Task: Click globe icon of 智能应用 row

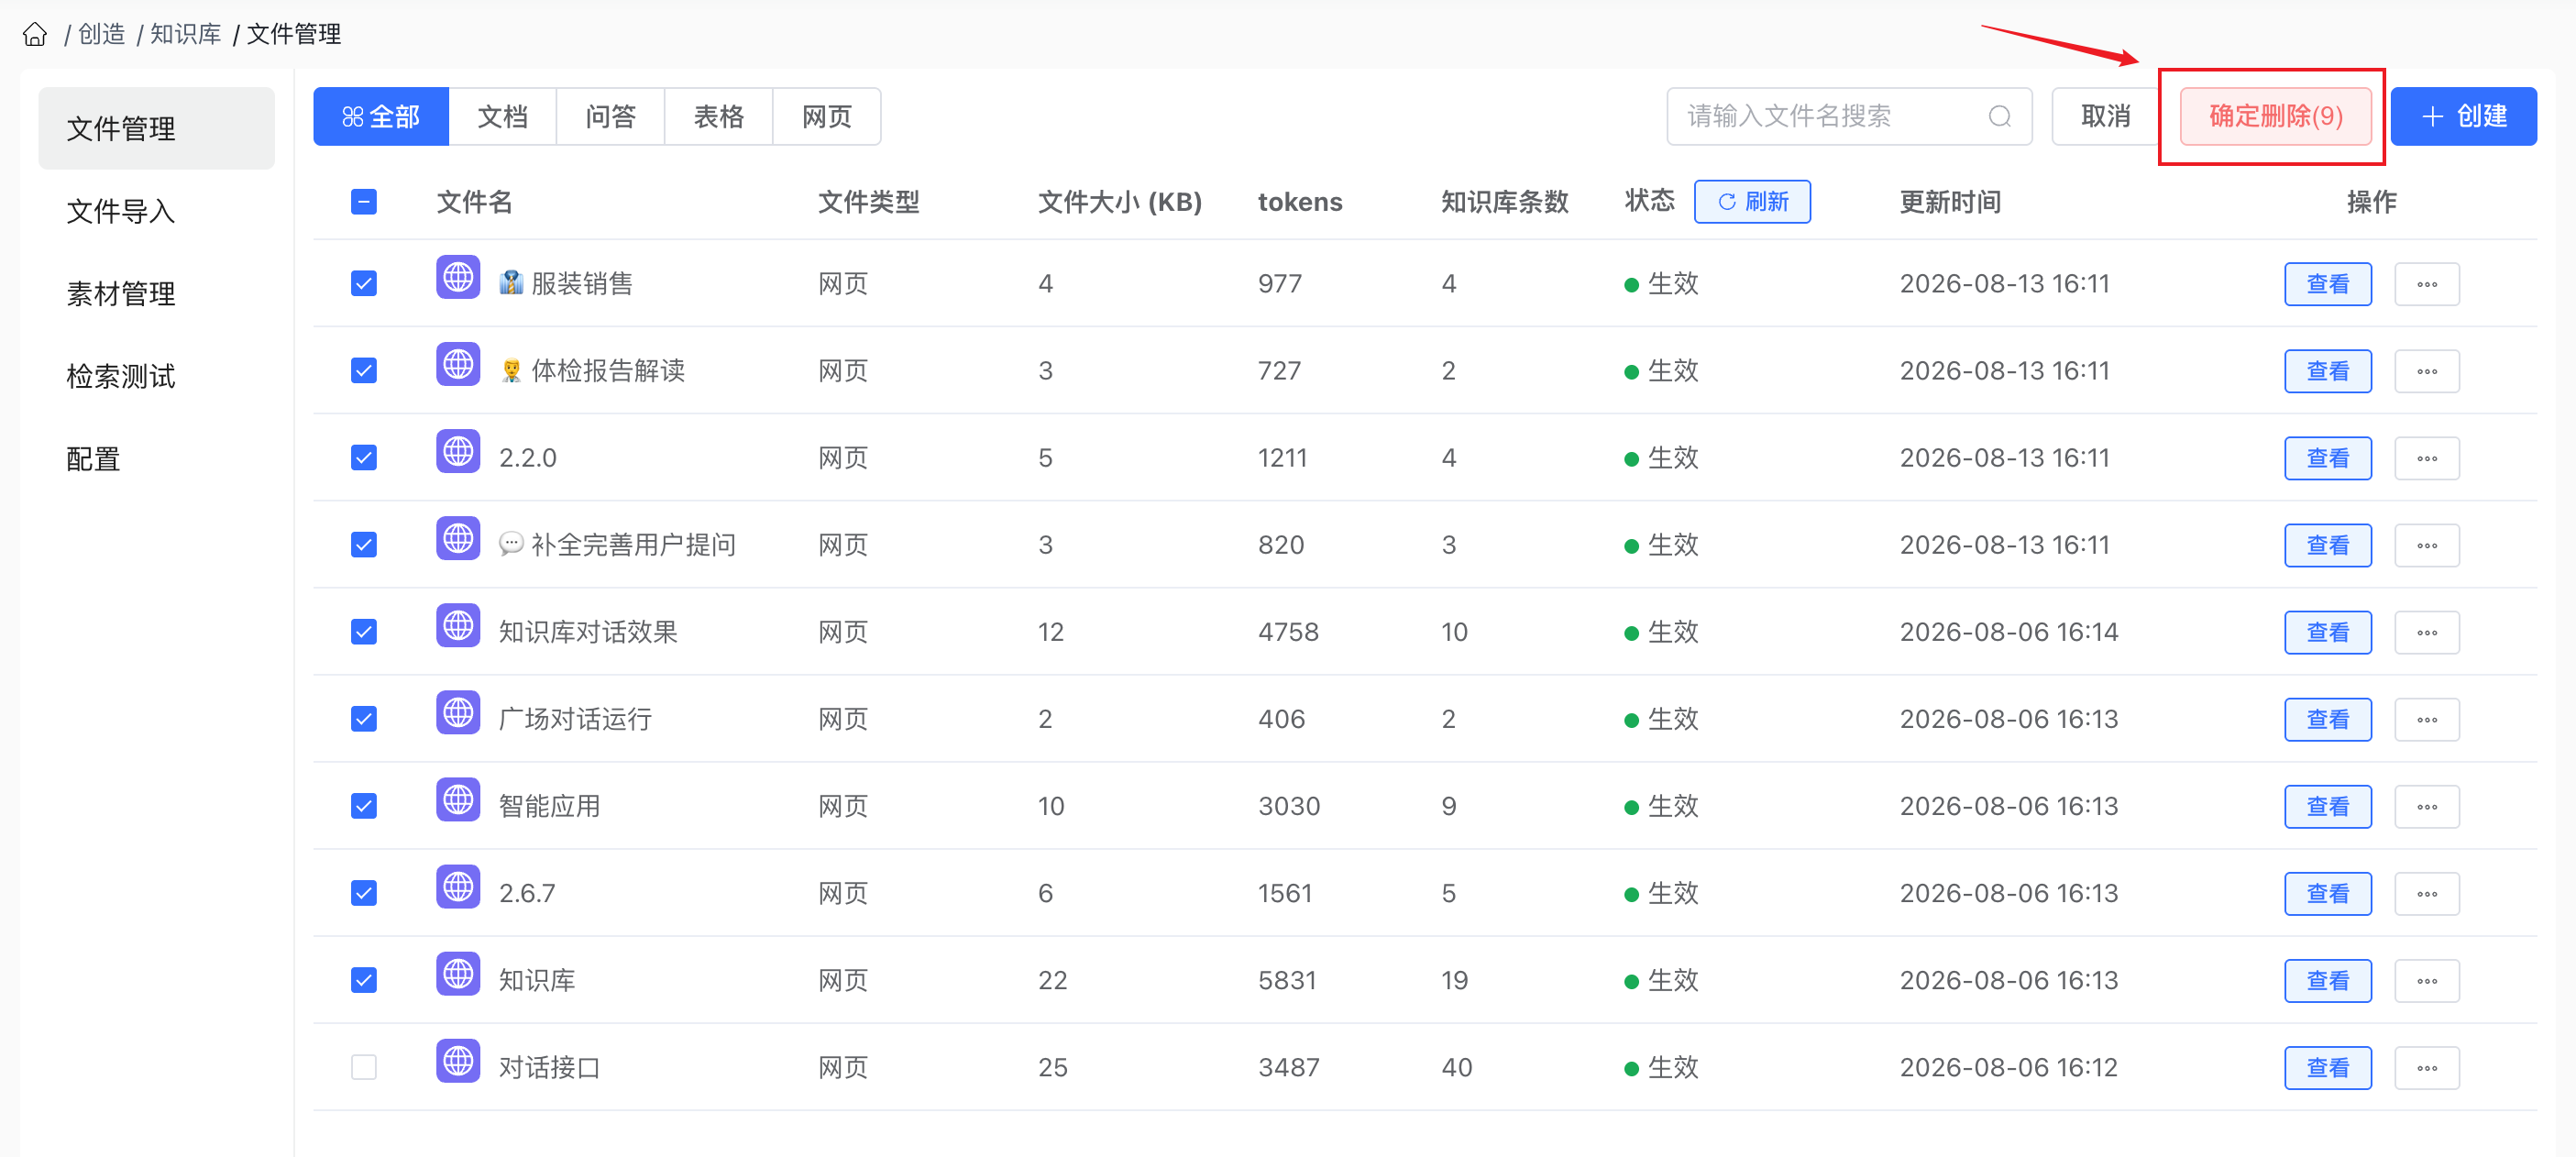Action: [458, 799]
